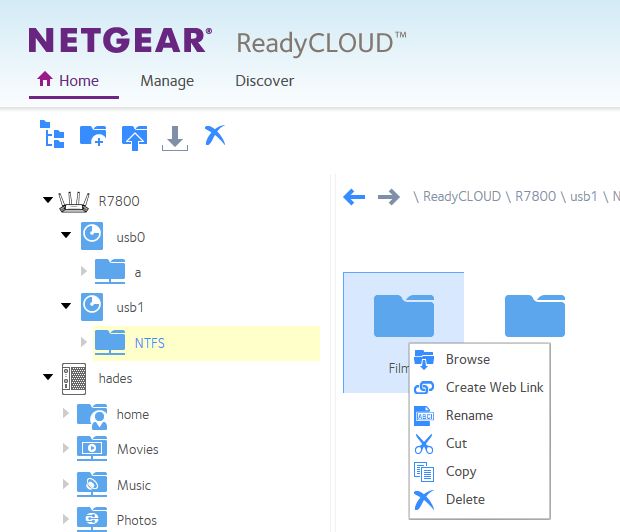620x532 pixels.
Task: Choose Delete from the context menu
Action: [480, 500]
